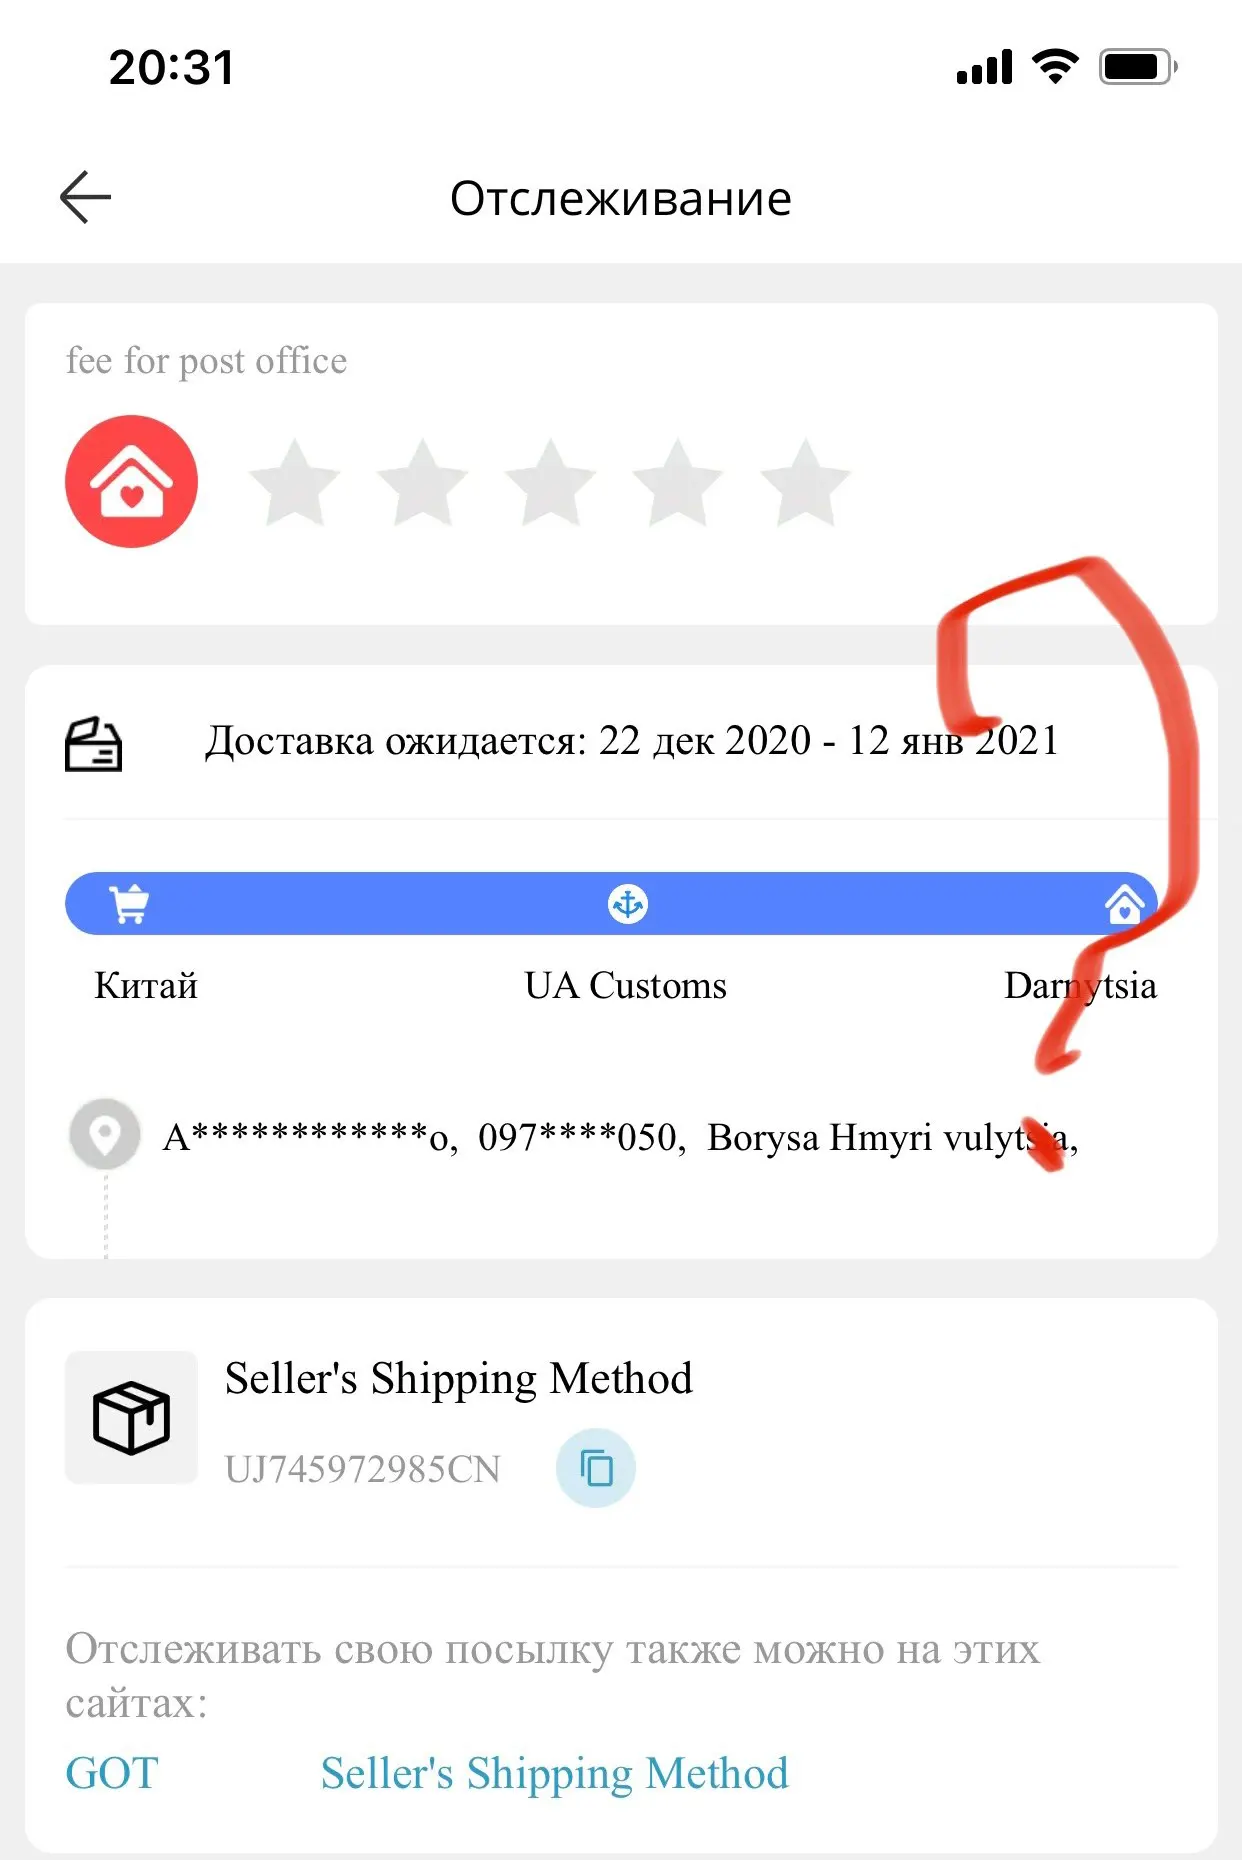This screenshot has width=1242, height=1860.
Task: Tap the expected delivery date text
Action: point(631,741)
